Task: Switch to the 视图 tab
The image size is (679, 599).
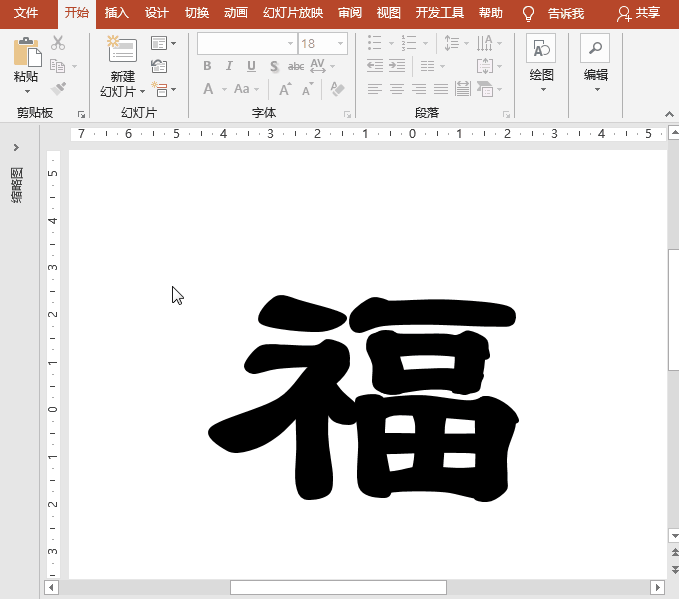Action: [389, 13]
